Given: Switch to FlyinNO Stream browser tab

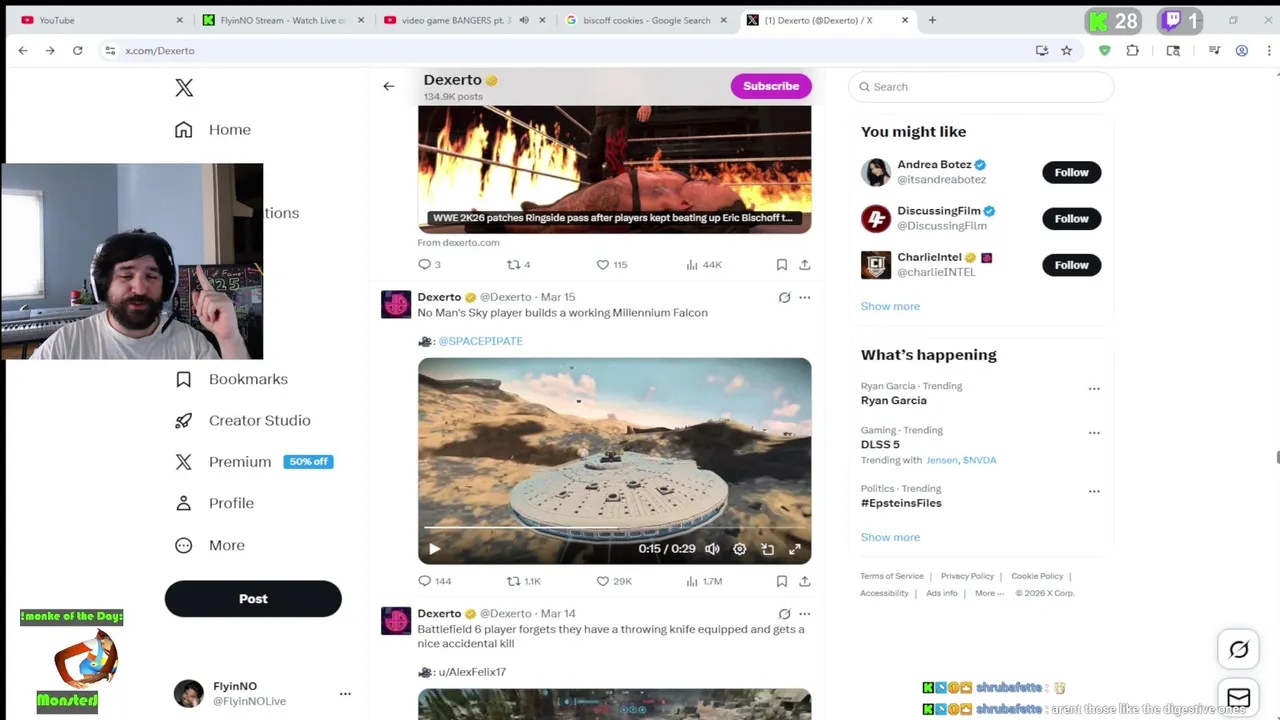Looking at the screenshot, I should [x=283, y=20].
